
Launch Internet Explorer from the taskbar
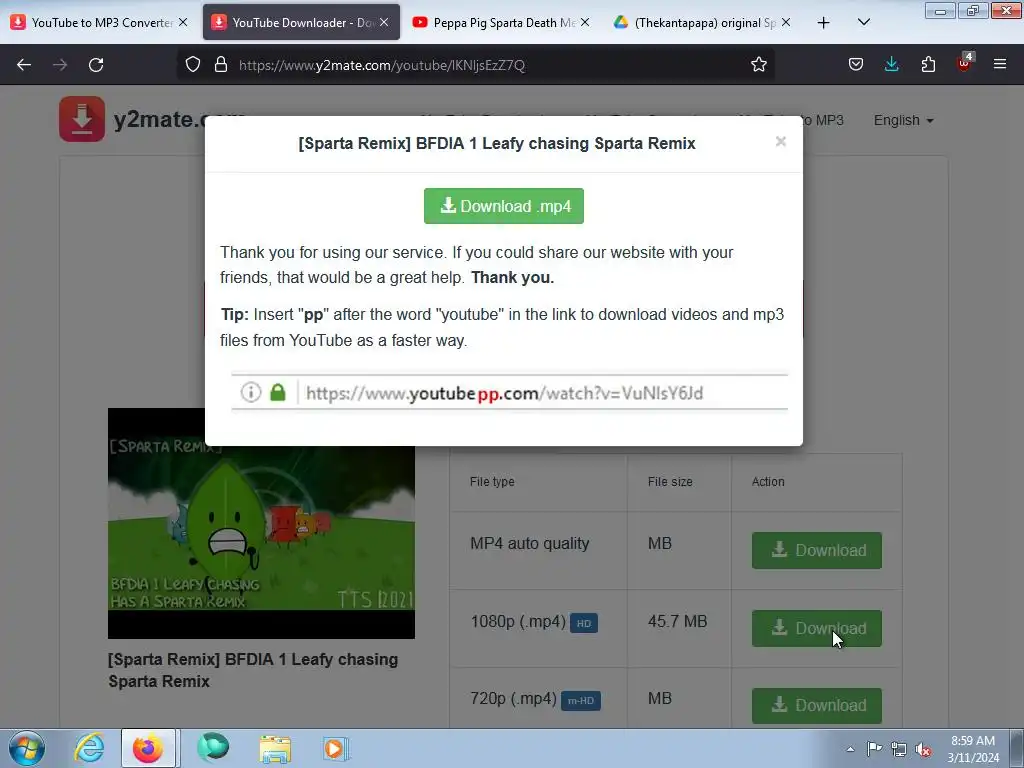[x=89, y=748]
